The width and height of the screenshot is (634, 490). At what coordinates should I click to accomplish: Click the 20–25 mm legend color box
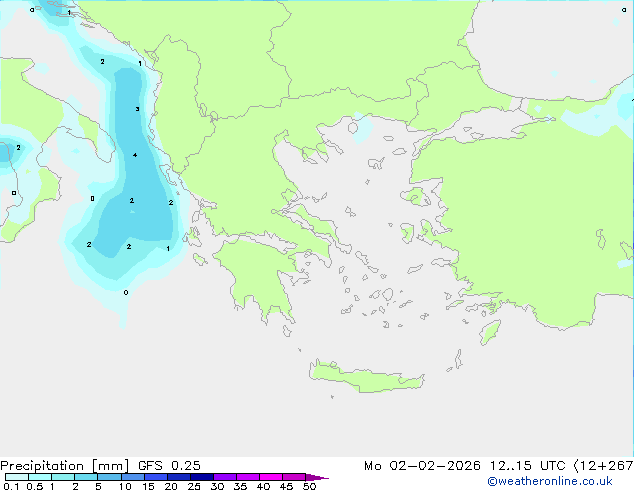[x=179, y=477]
